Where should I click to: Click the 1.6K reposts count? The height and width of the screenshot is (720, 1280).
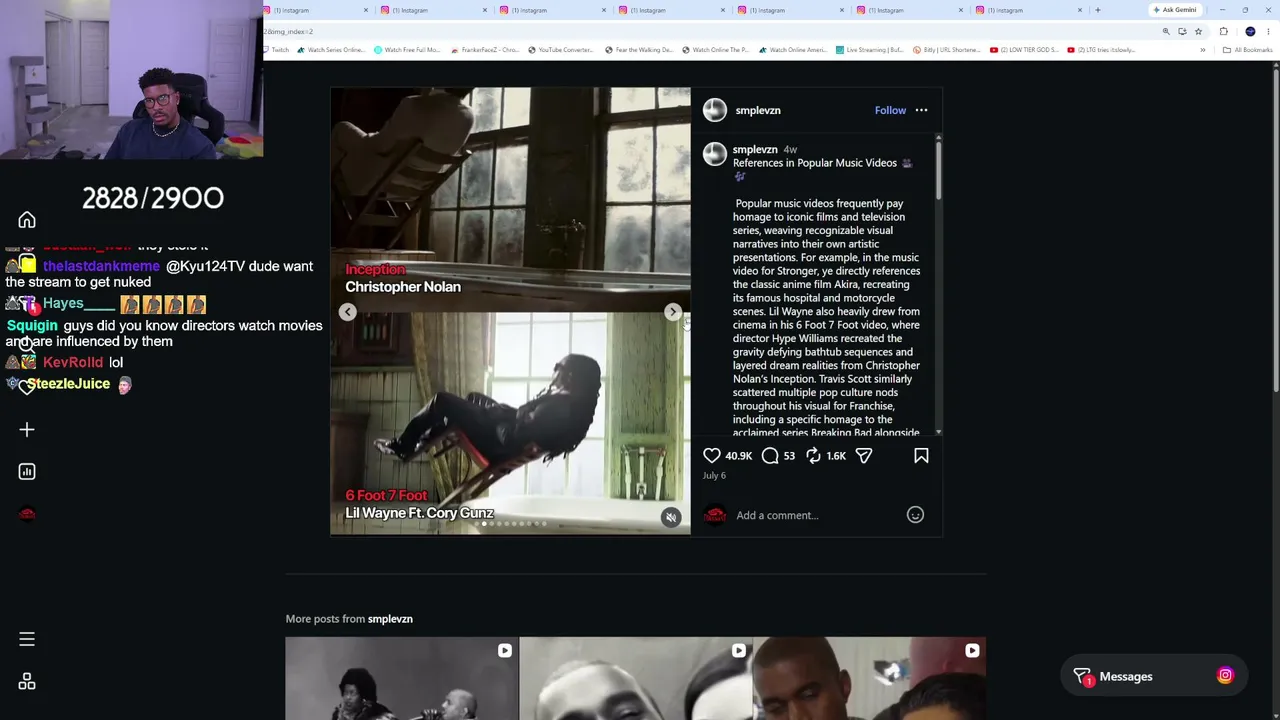tap(836, 456)
